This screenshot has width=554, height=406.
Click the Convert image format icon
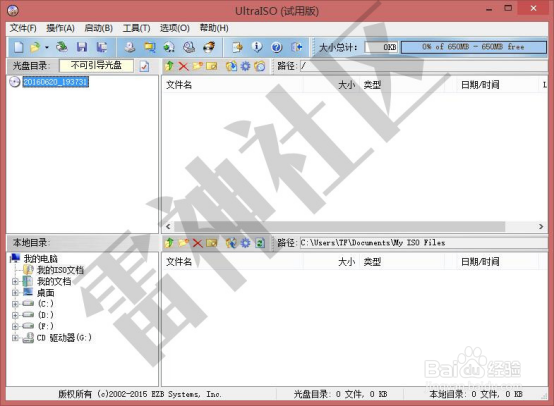click(x=149, y=47)
